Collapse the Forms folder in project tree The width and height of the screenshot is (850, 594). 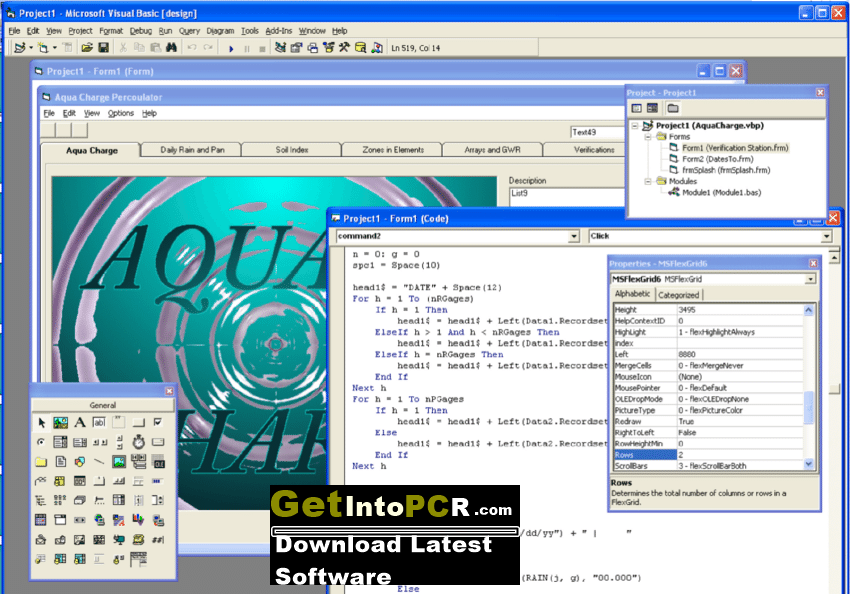pyautogui.click(x=648, y=137)
